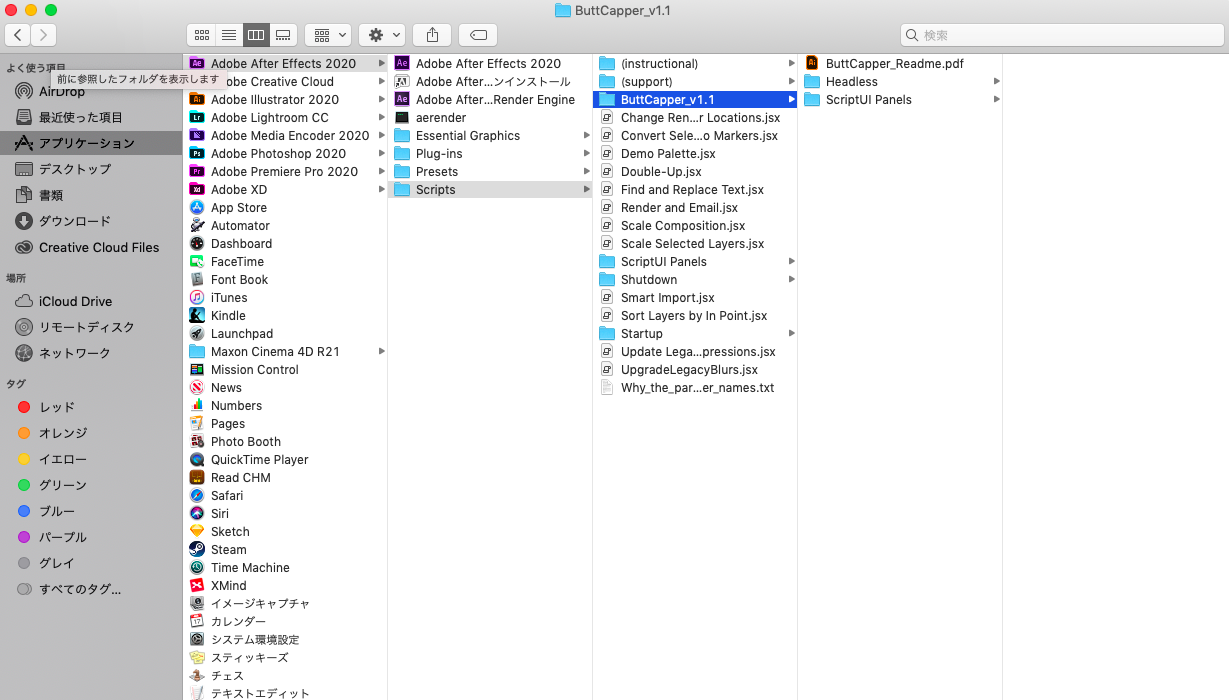Expand the Shutdown folder arrow

click(x=792, y=280)
